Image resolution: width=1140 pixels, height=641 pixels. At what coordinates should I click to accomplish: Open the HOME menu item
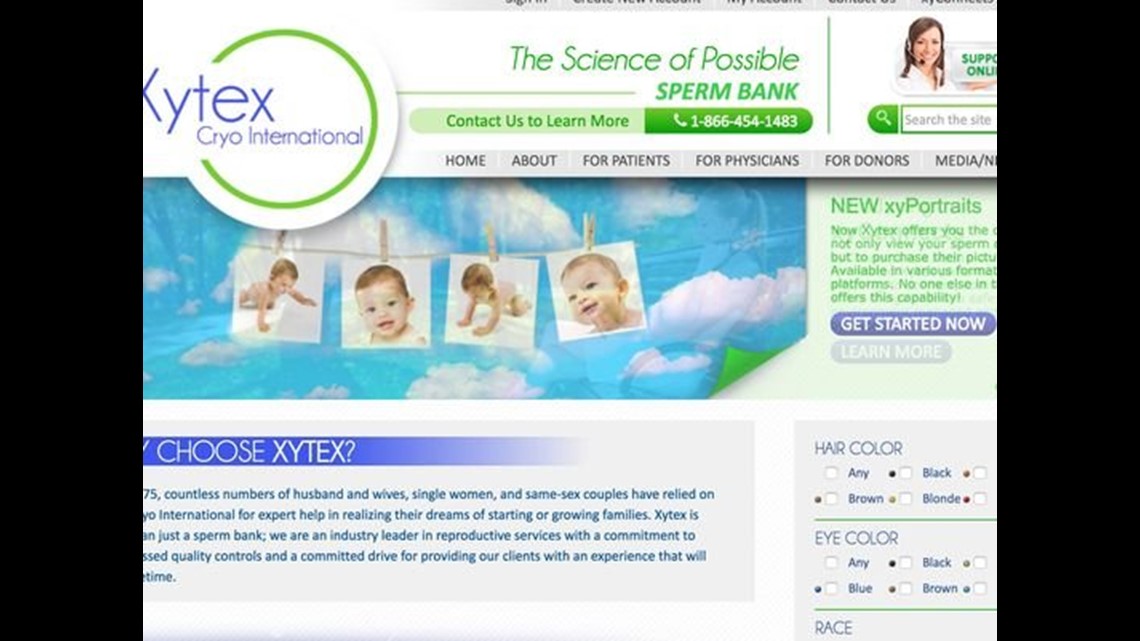(465, 161)
